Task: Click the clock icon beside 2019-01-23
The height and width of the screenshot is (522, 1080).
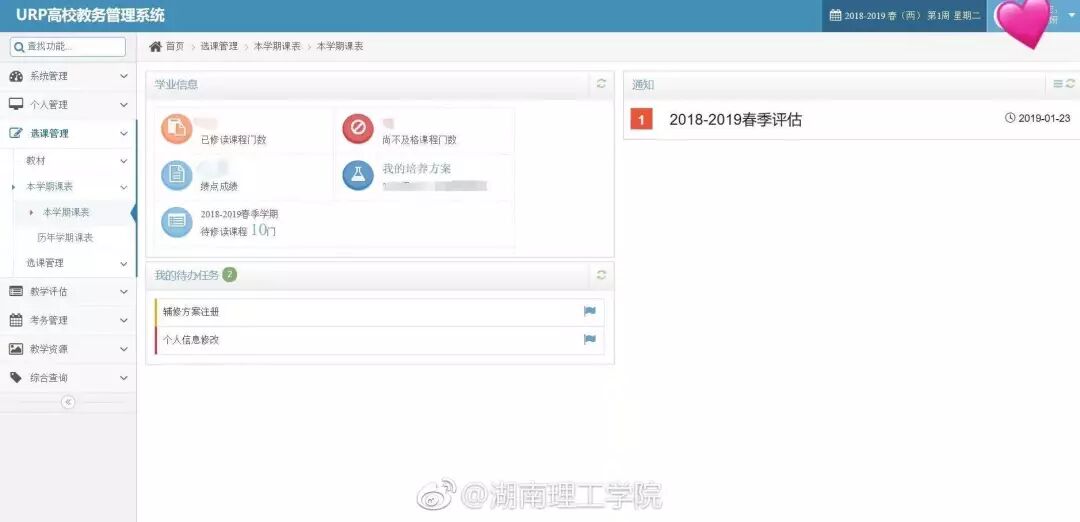Action: 1010,118
